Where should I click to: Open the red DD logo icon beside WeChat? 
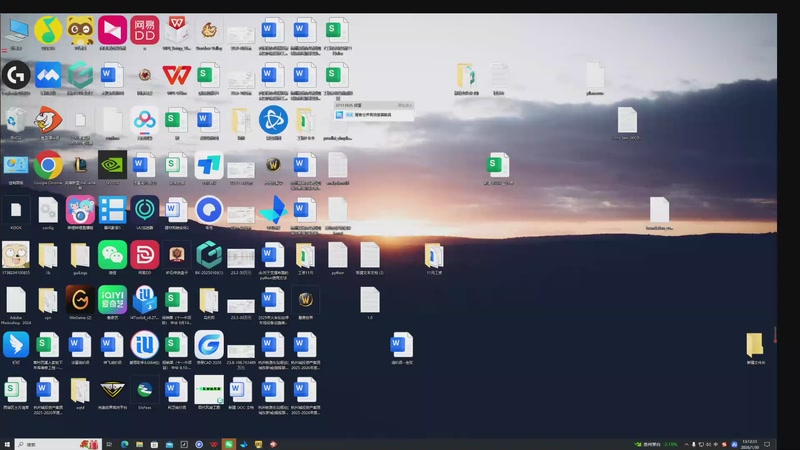coord(144,257)
